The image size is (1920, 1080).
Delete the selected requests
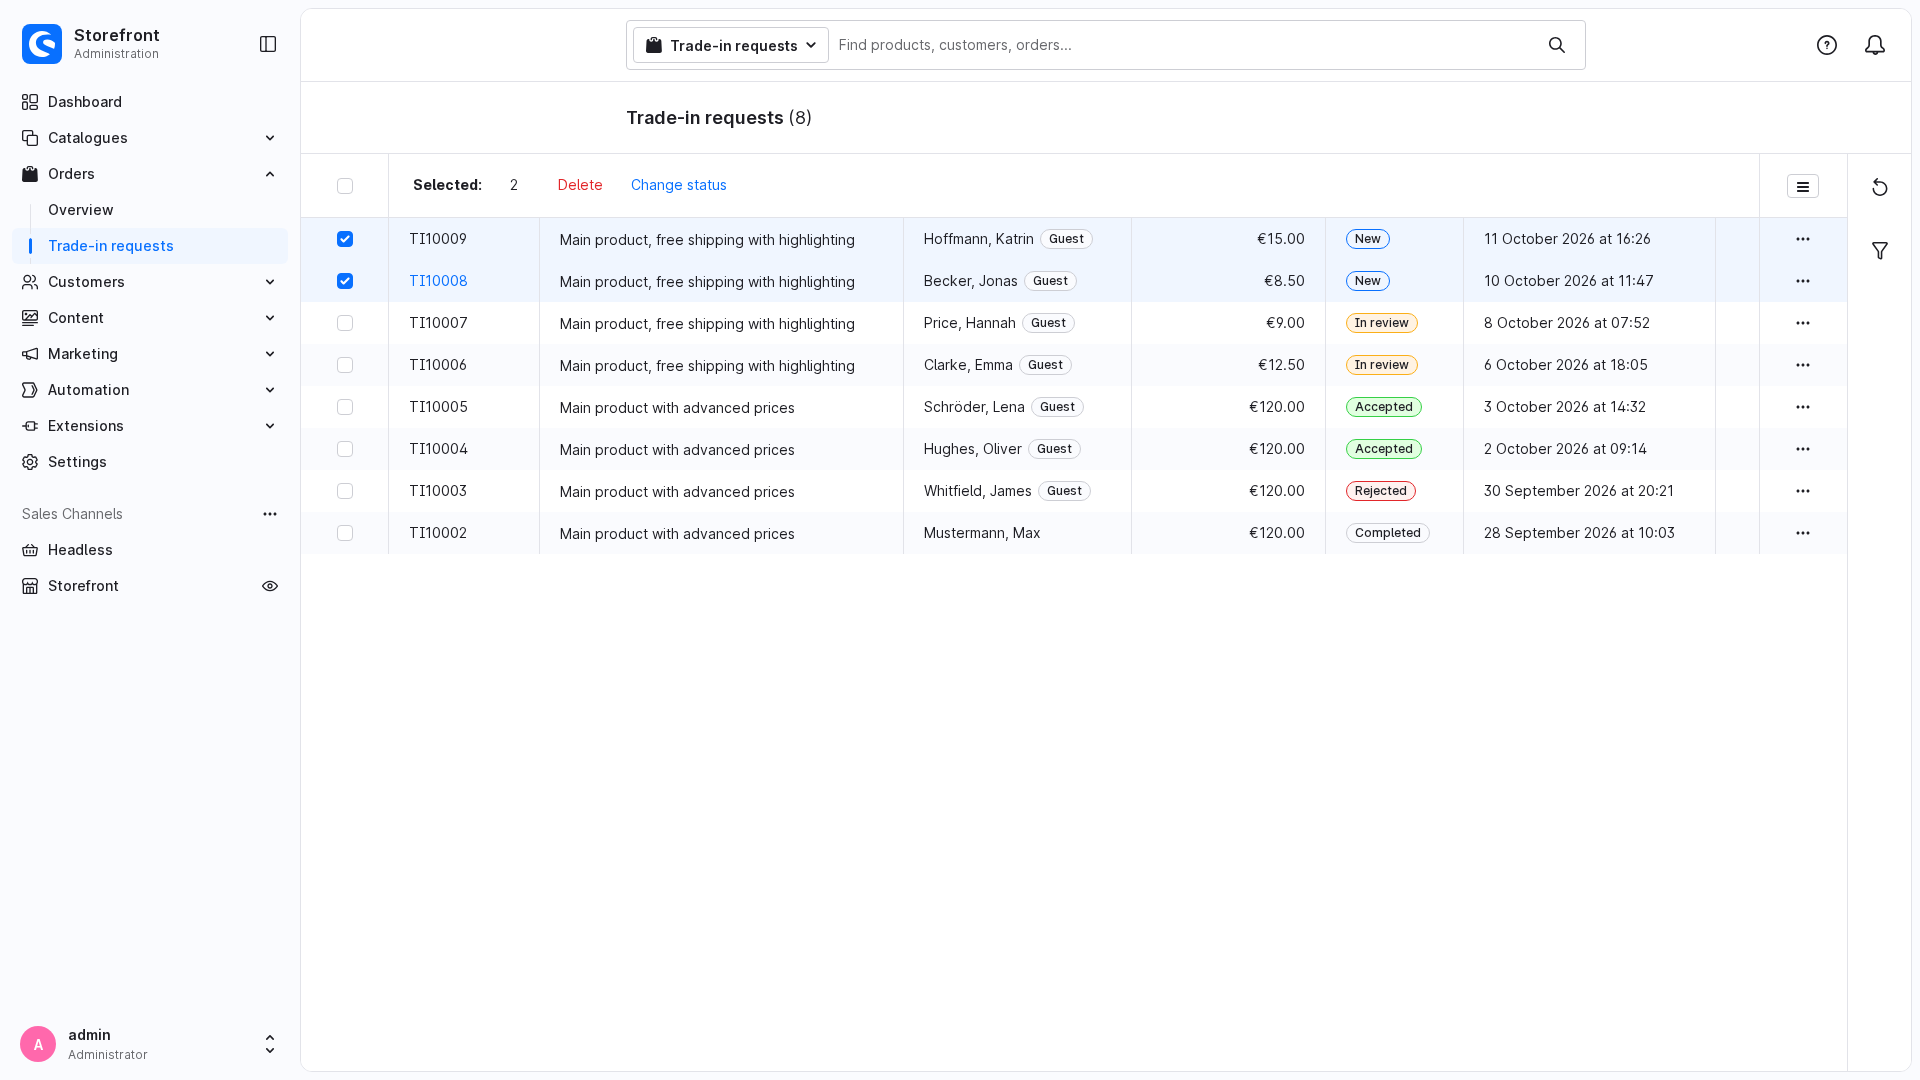[580, 185]
